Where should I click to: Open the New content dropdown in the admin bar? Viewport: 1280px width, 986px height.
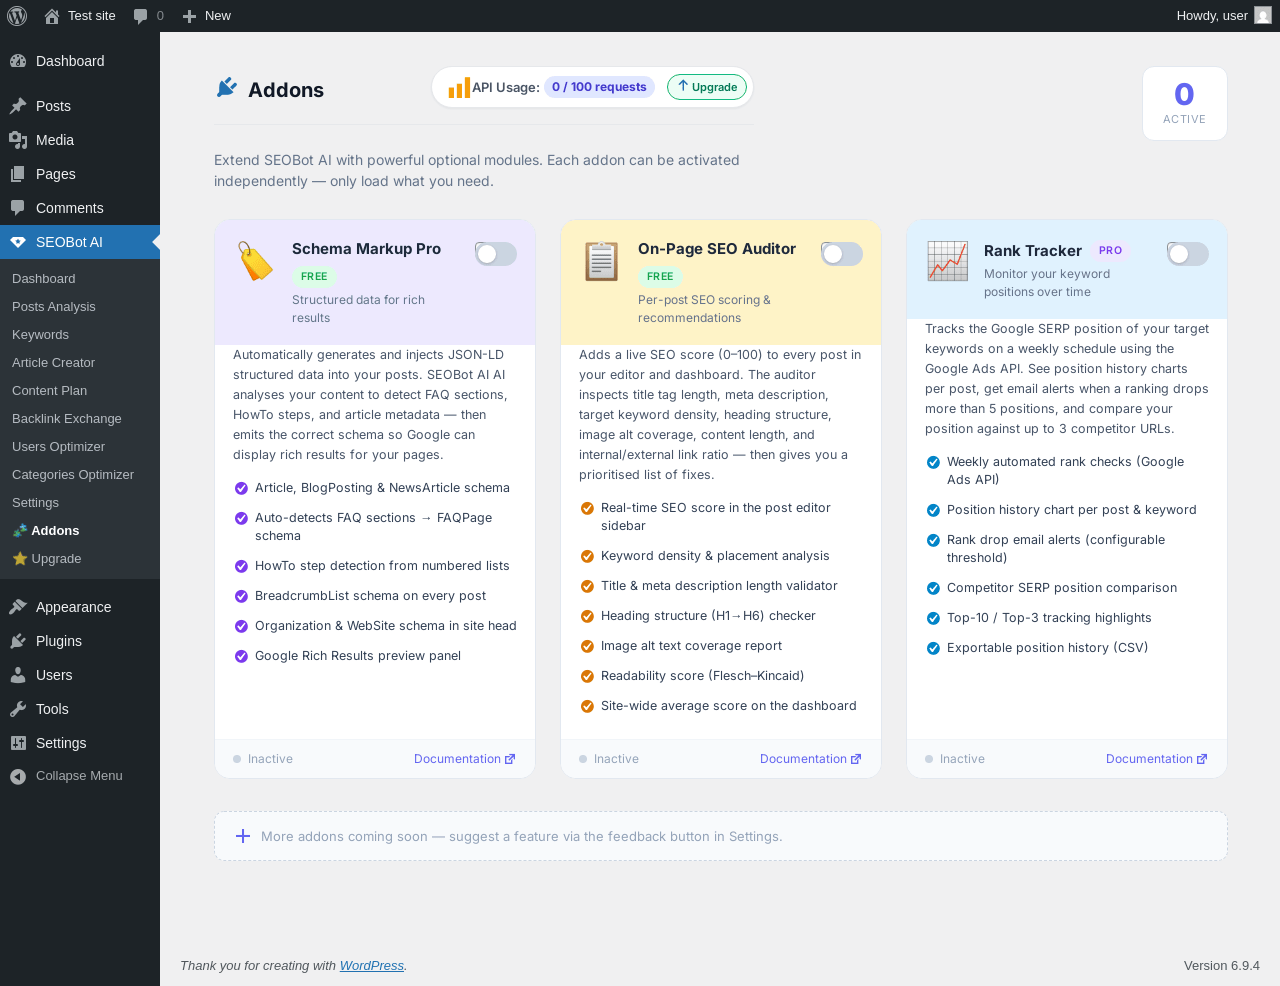point(207,16)
